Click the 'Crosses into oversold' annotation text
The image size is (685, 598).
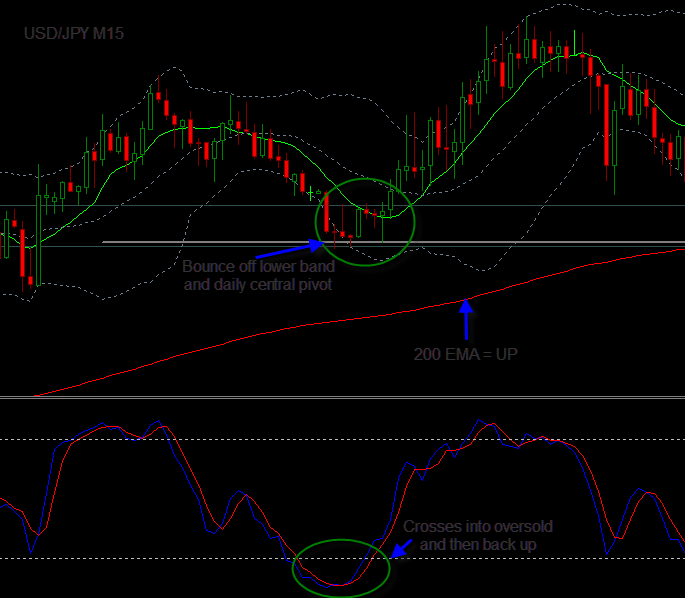478,526
